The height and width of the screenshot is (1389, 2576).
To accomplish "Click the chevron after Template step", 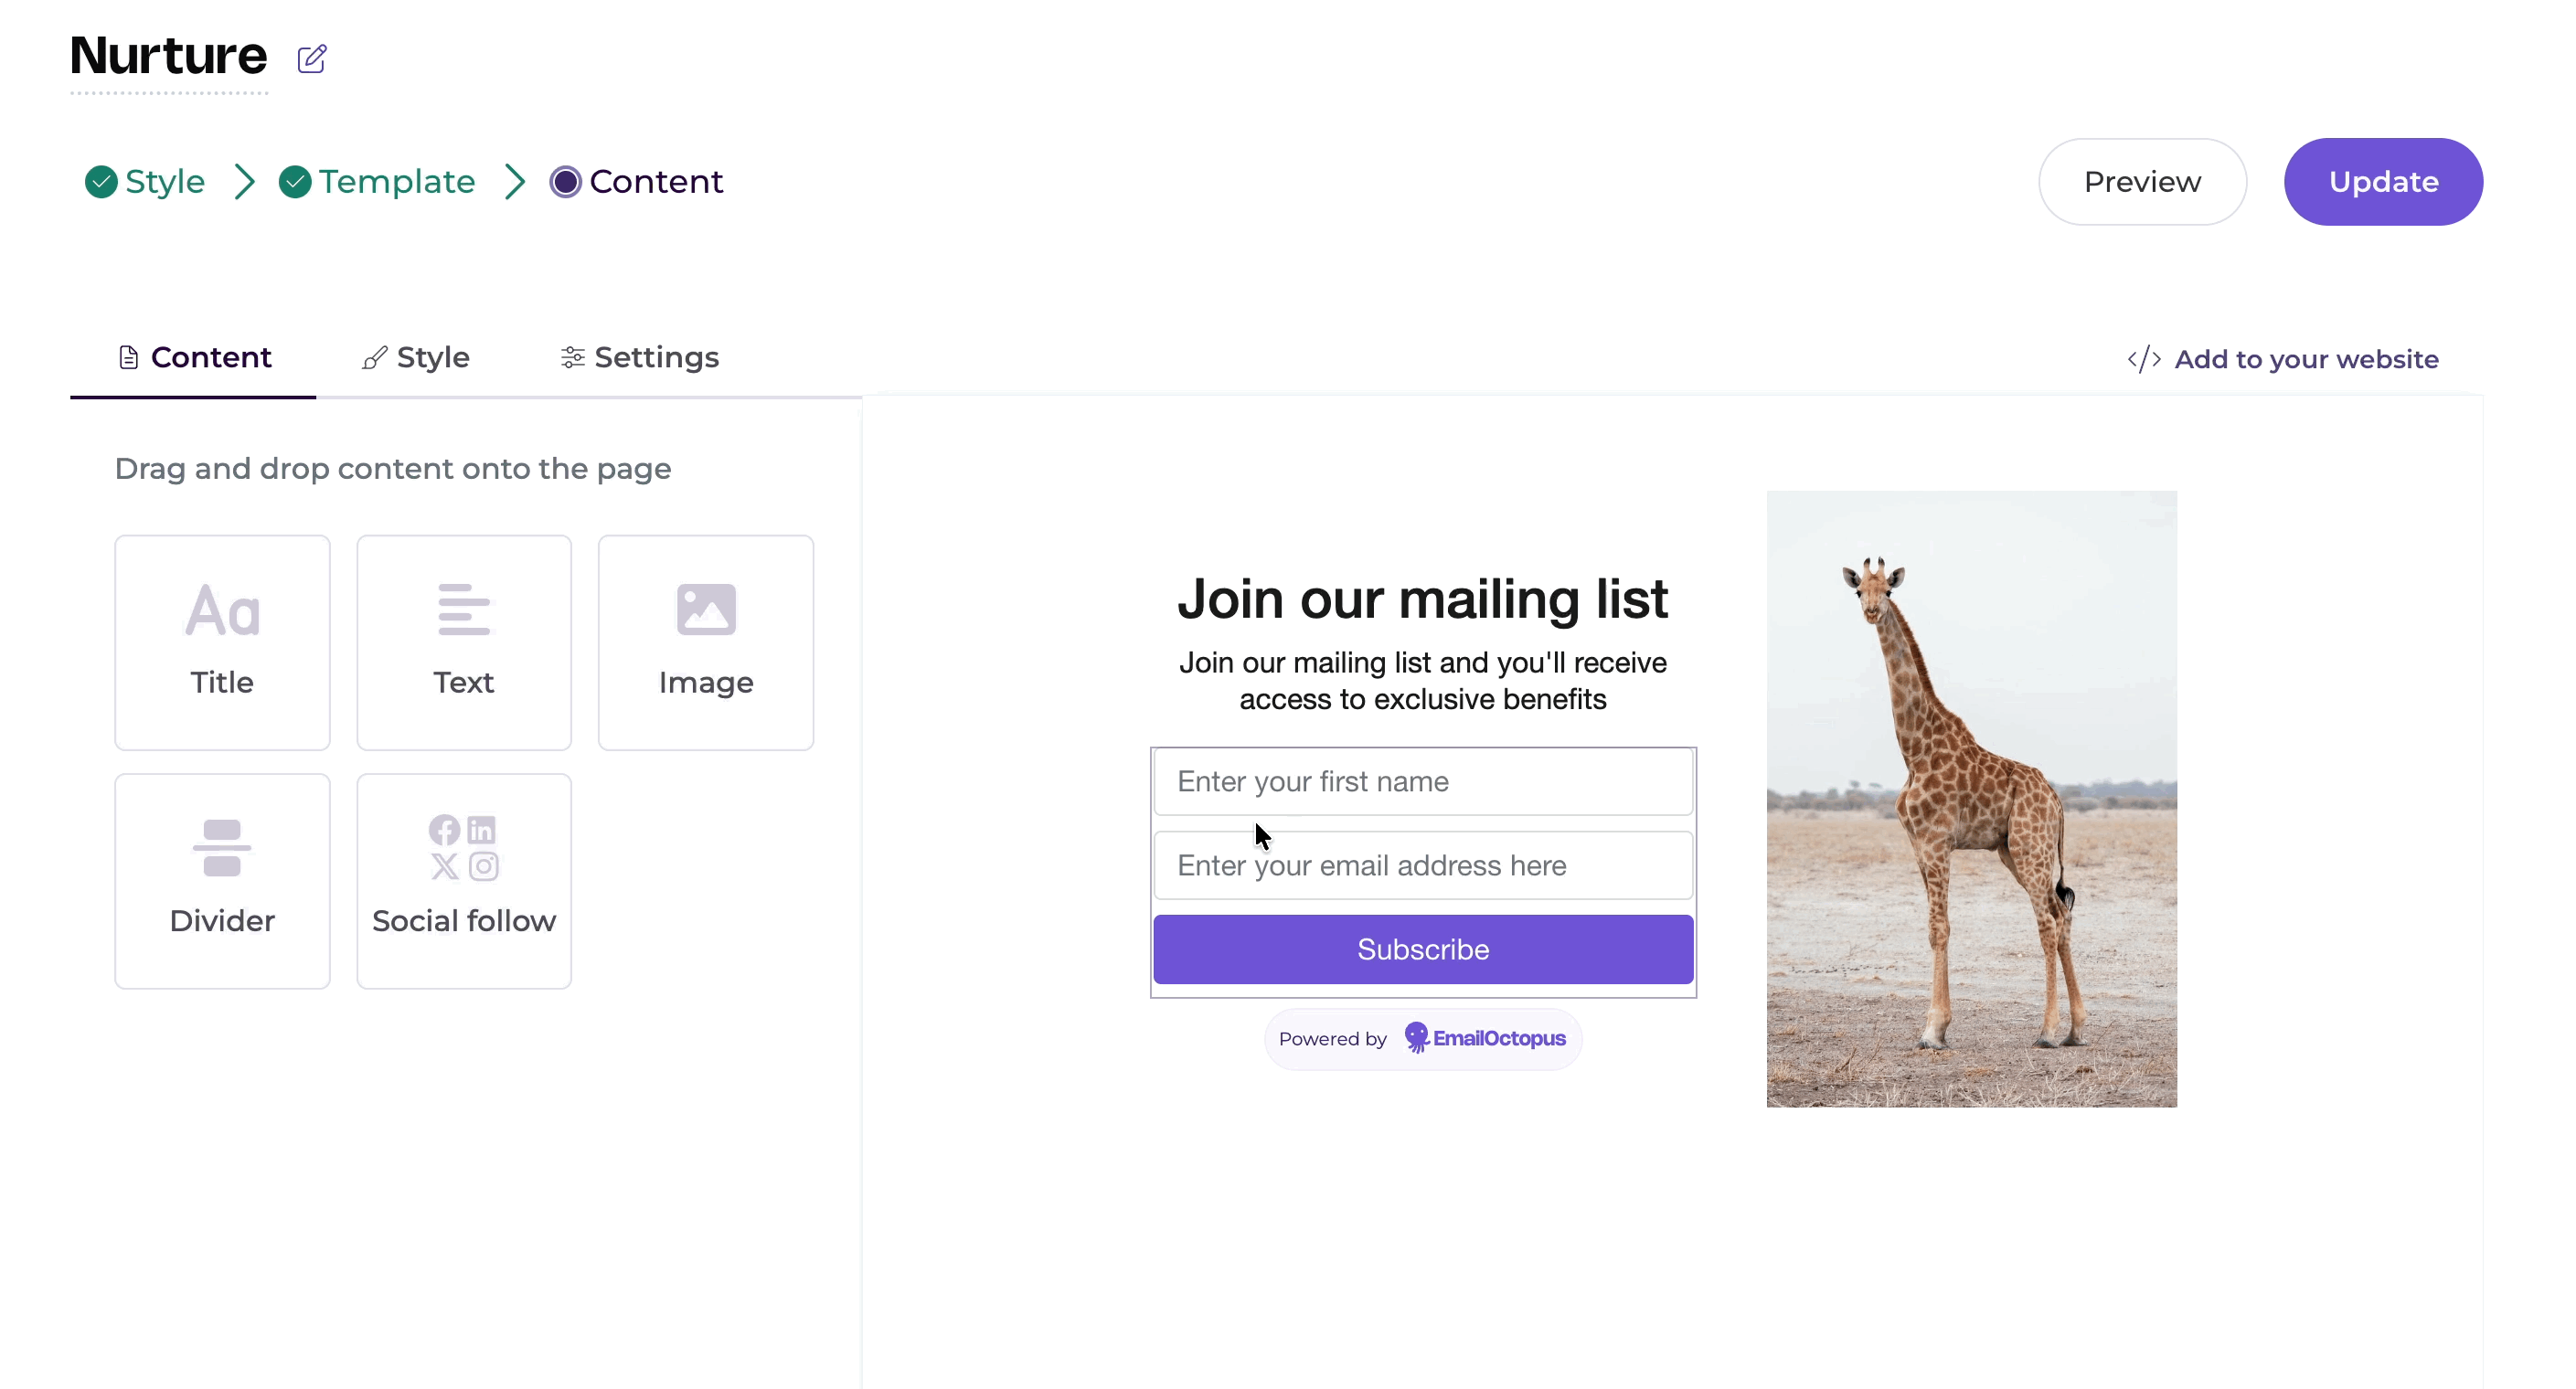I will click(x=514, y=182).
